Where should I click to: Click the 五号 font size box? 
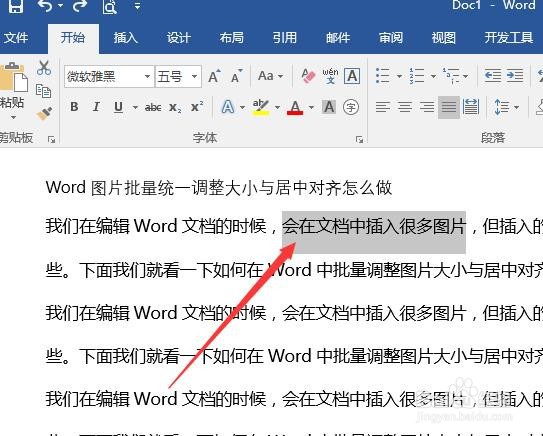(172, 76)
